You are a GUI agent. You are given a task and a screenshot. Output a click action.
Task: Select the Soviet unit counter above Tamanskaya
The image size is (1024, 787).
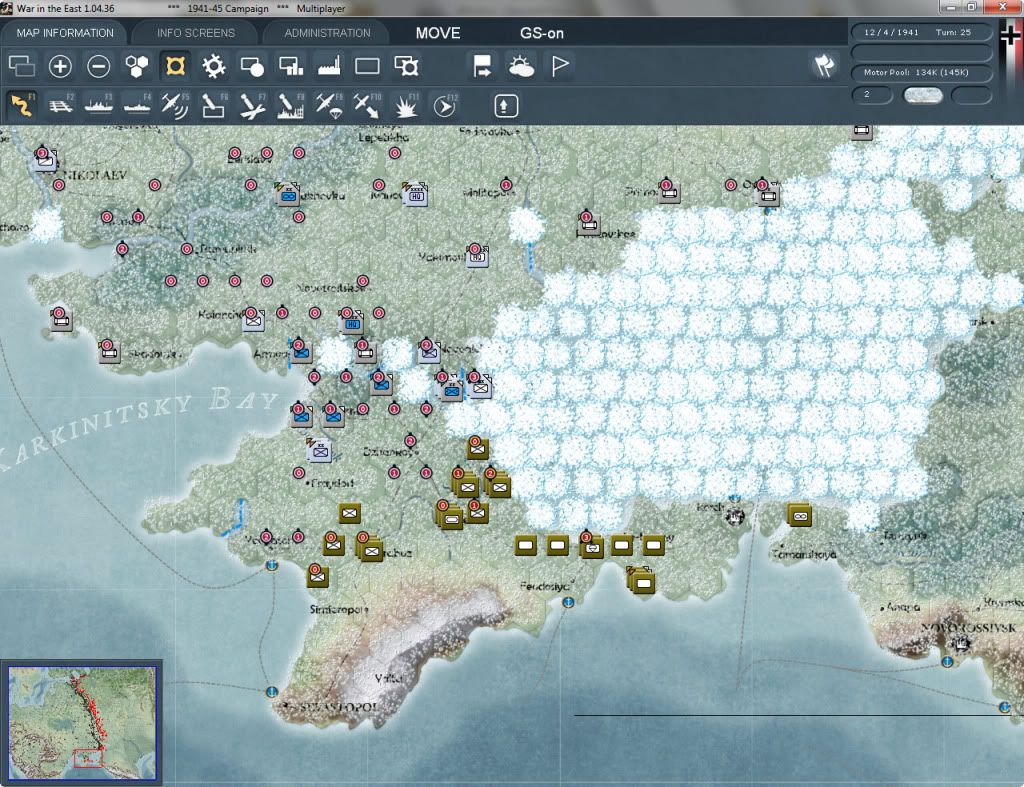click(799, 515)
